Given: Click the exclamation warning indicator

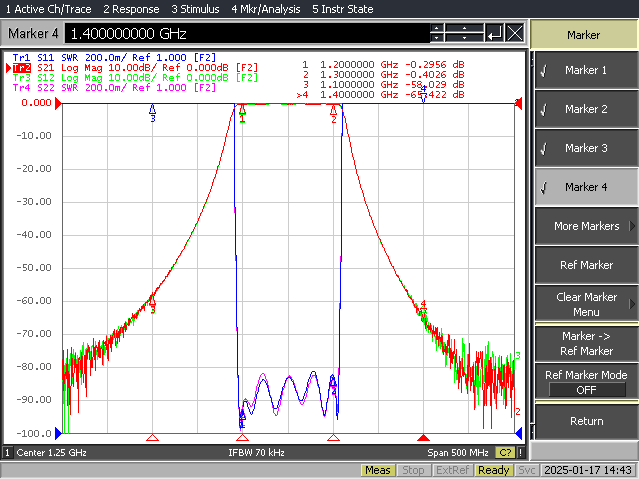Looking at the screenshot, I should click(x=520, y=453).
